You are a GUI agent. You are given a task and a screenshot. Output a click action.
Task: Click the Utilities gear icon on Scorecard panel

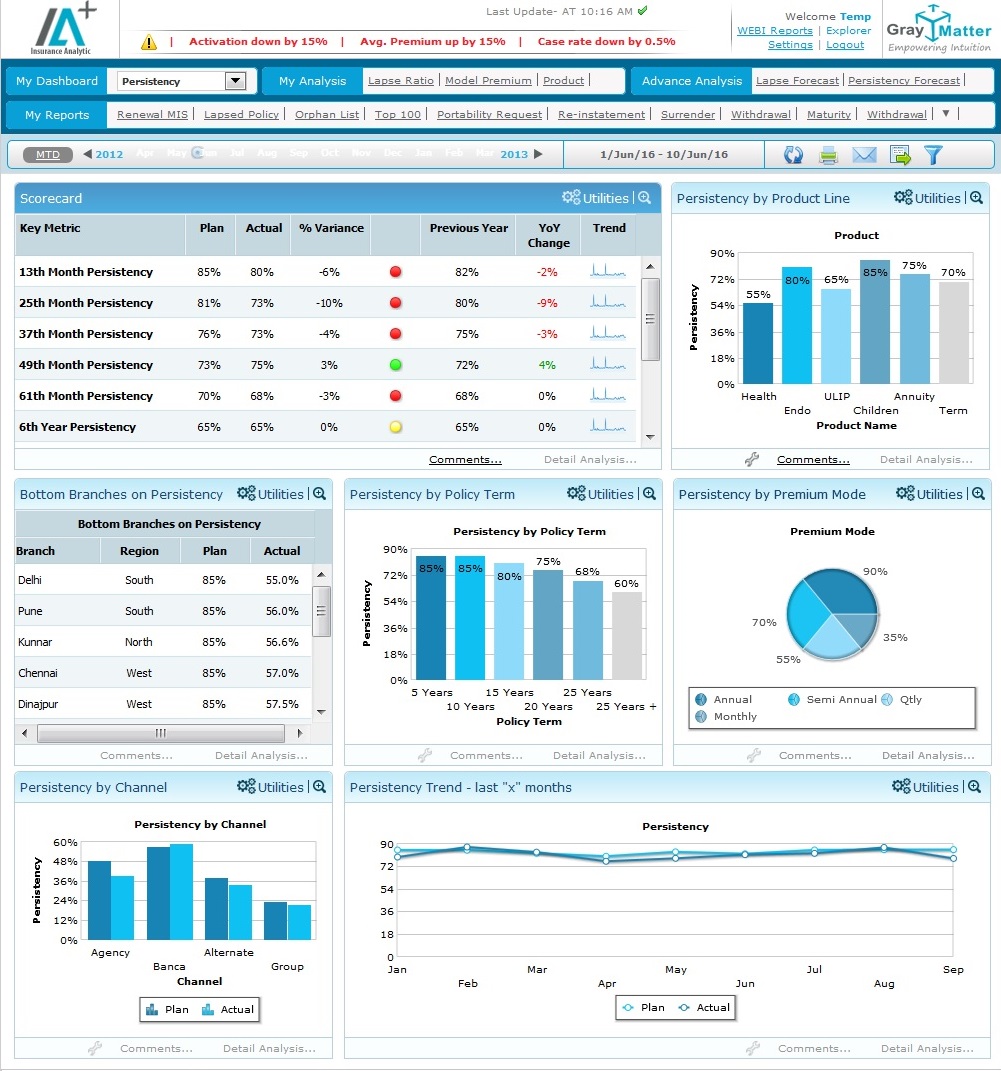click(570, 197)
